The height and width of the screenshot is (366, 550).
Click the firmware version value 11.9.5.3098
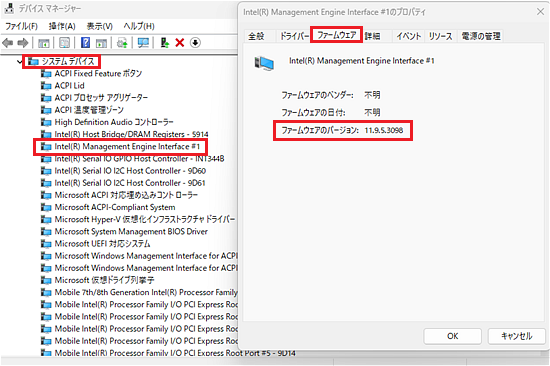tap(384, 131)
